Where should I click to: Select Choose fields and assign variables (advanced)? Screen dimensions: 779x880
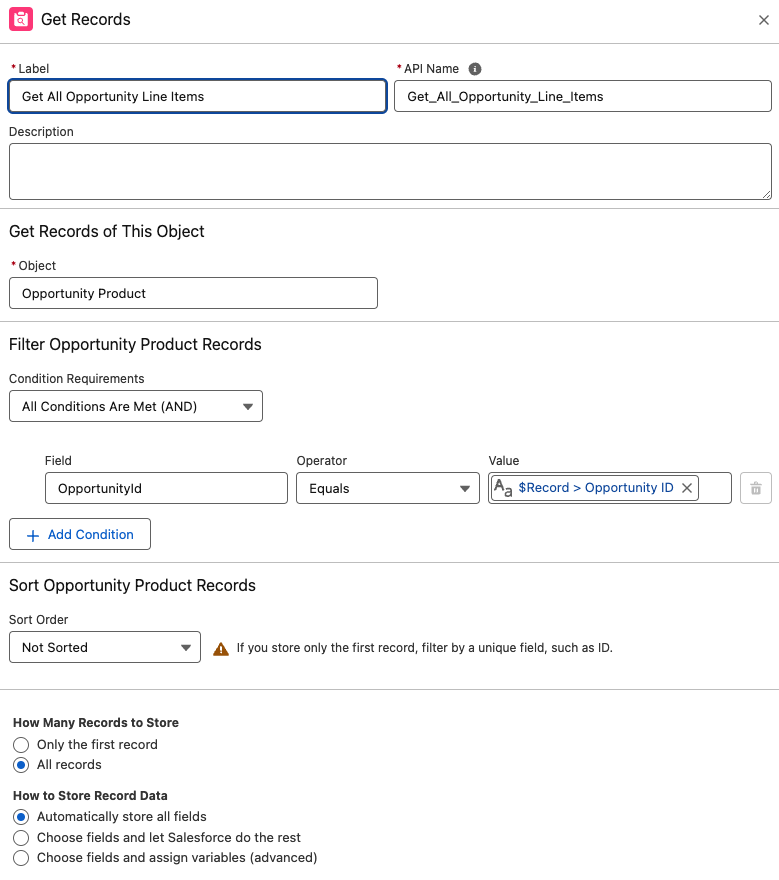point(21,858)
